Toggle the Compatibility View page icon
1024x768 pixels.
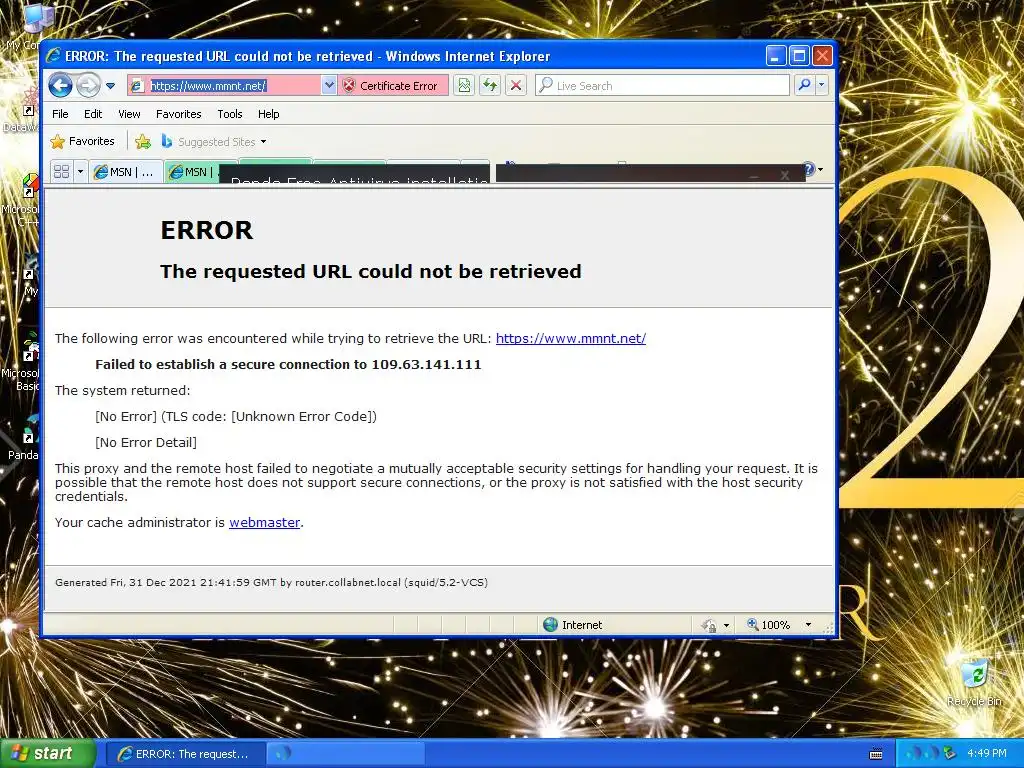click(x=464, y=86)
